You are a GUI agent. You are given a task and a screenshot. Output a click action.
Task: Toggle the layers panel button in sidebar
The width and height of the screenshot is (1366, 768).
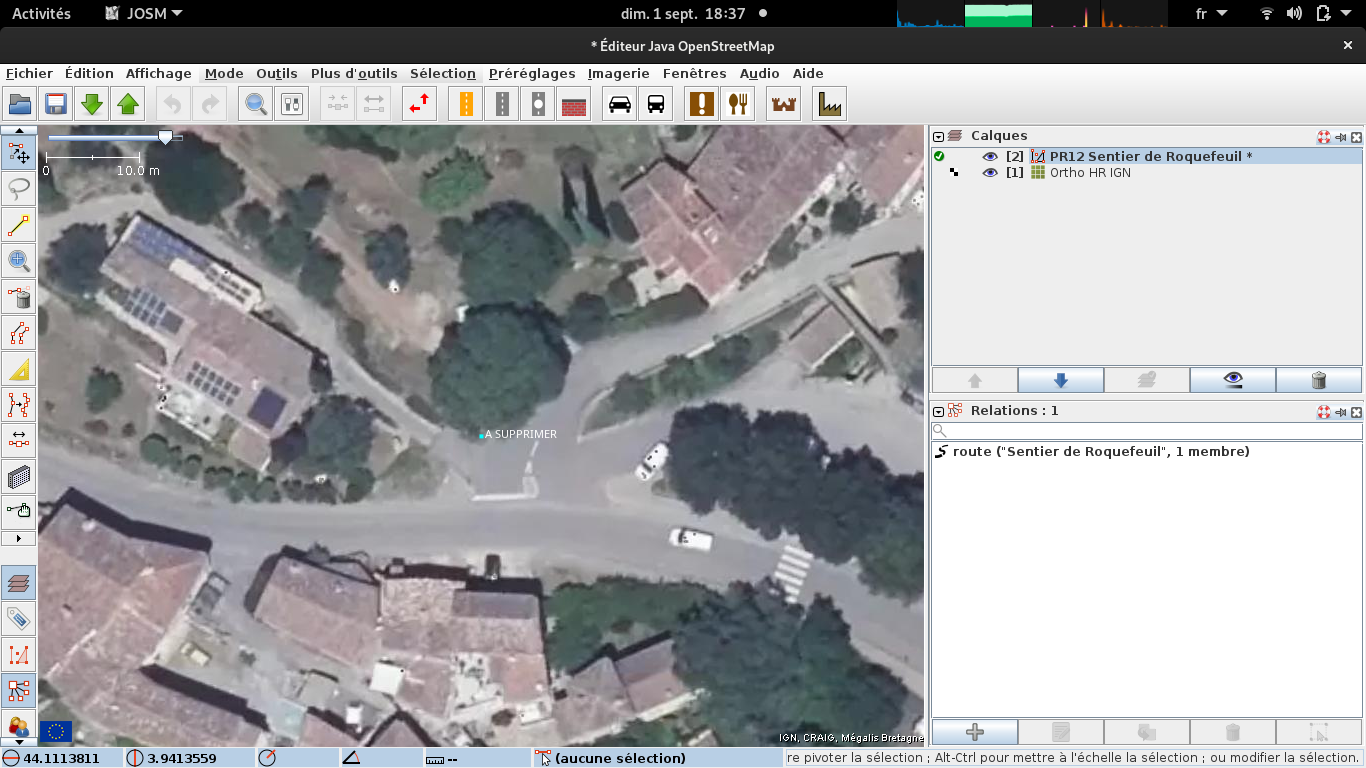point(19,583)
